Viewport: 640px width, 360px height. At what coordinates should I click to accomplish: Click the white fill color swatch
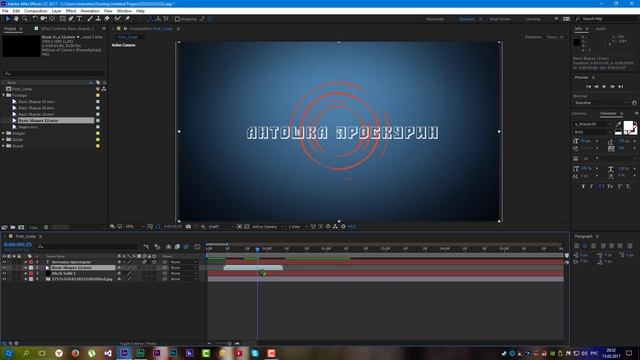pyautogui.click(x=628, y=126)
